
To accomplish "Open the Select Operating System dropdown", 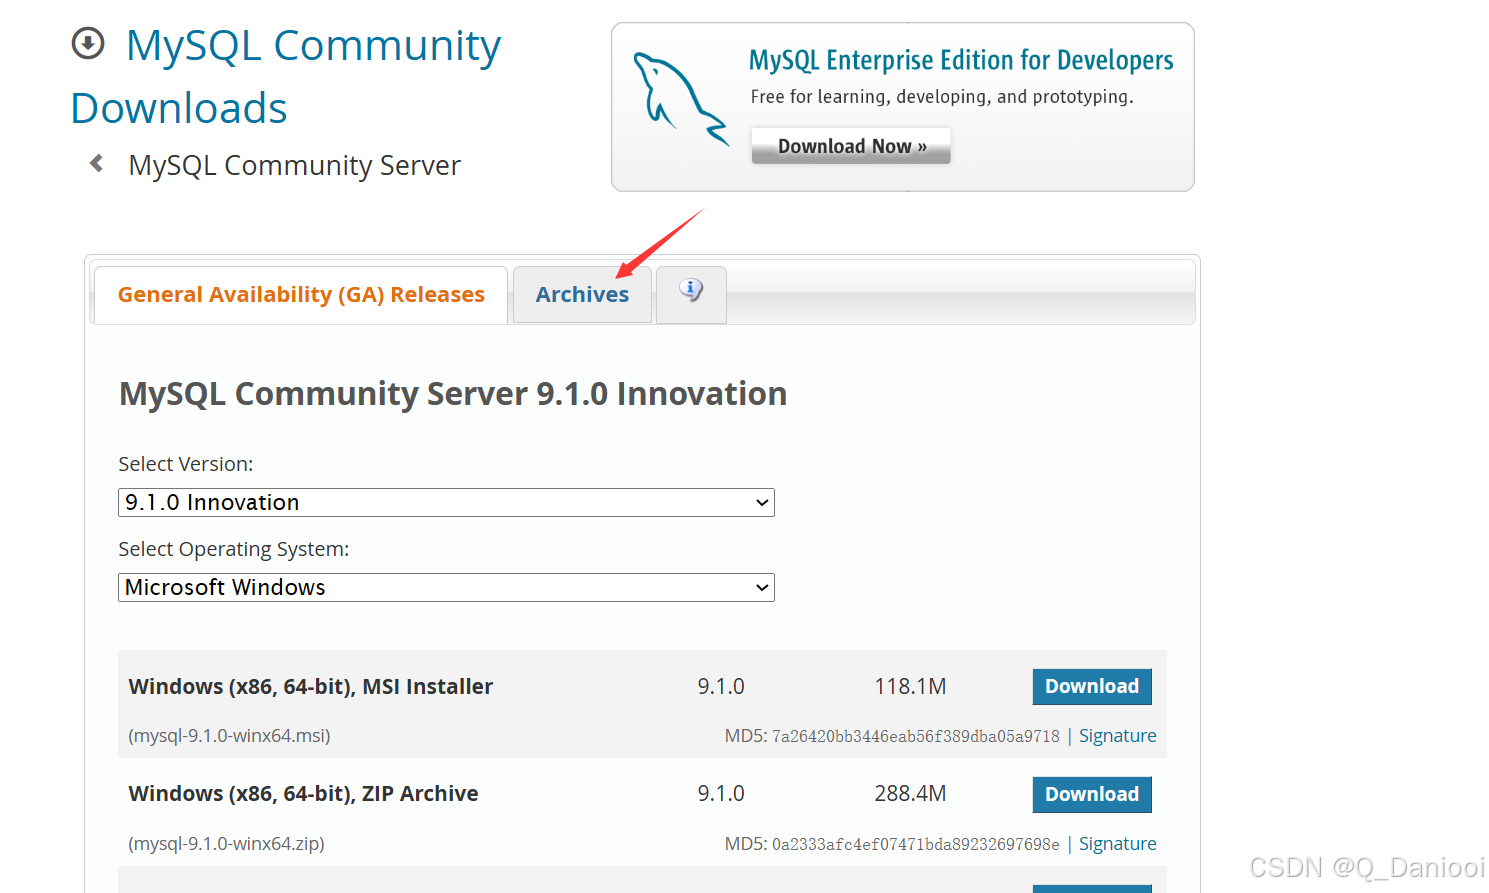I will [446, 587].
